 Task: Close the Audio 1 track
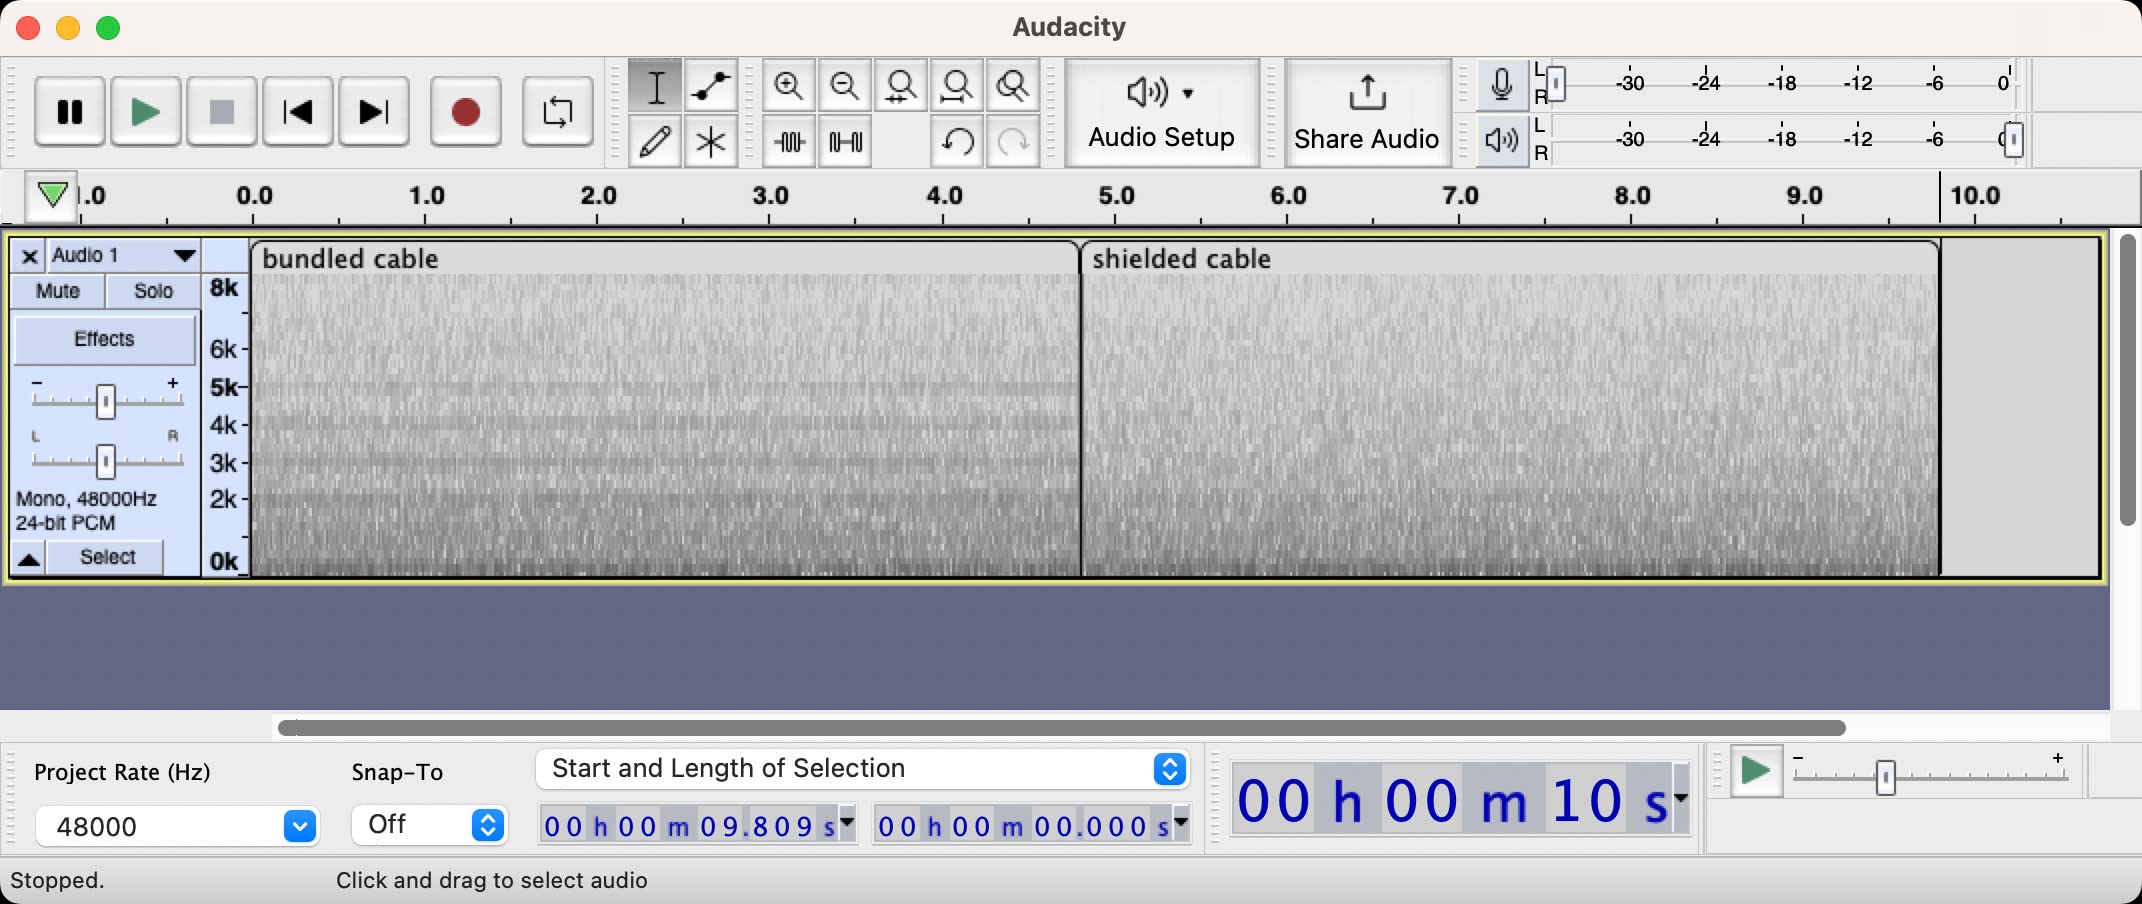(x=30, y=257)
